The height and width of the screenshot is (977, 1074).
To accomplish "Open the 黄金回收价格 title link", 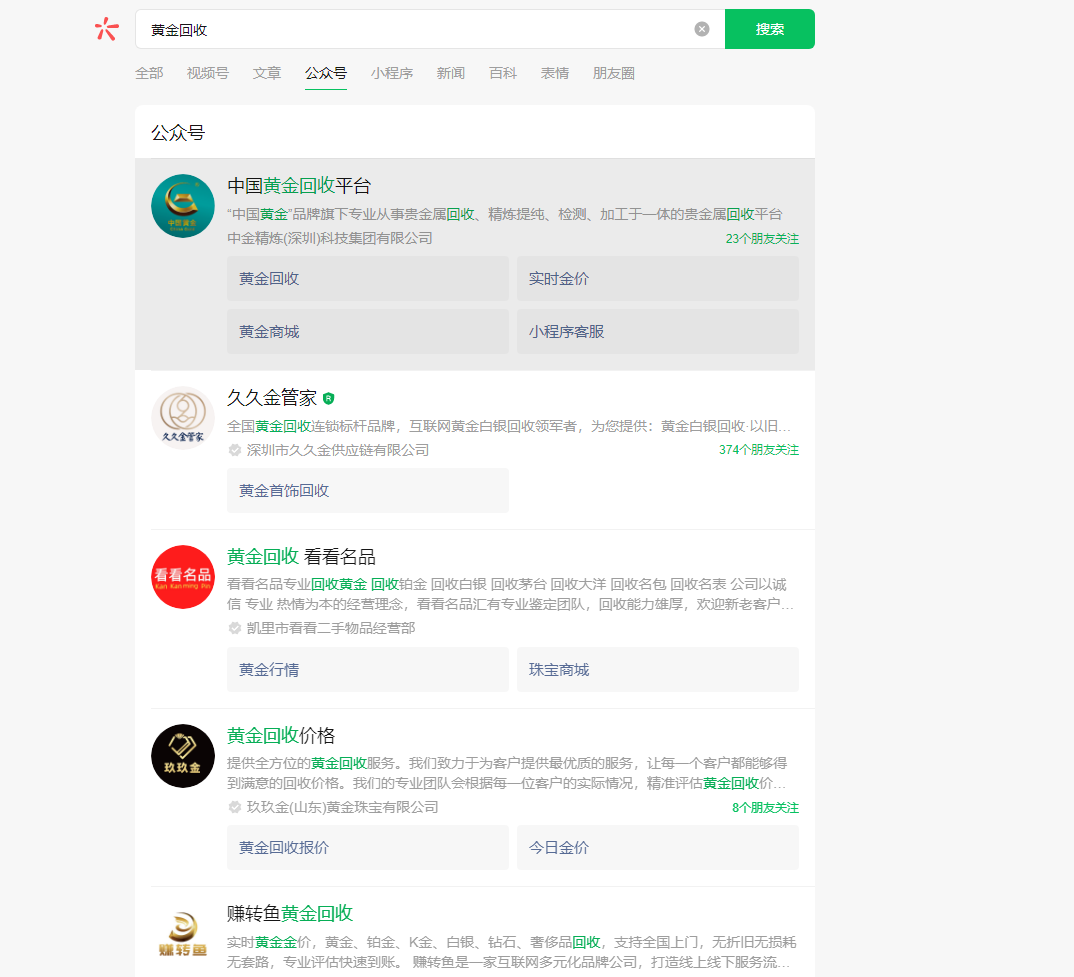I will 281,735.
